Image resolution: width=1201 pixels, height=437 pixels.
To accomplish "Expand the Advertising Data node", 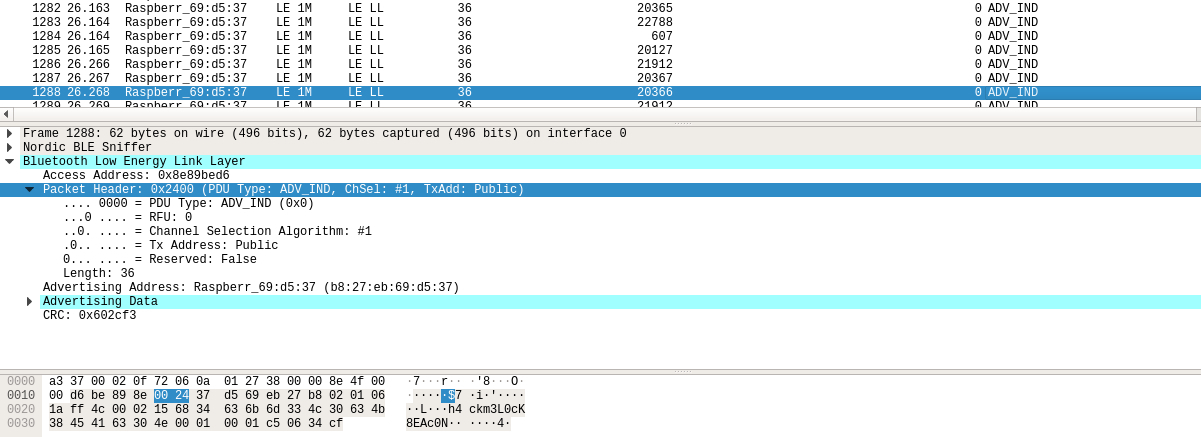I will point(29,302).
